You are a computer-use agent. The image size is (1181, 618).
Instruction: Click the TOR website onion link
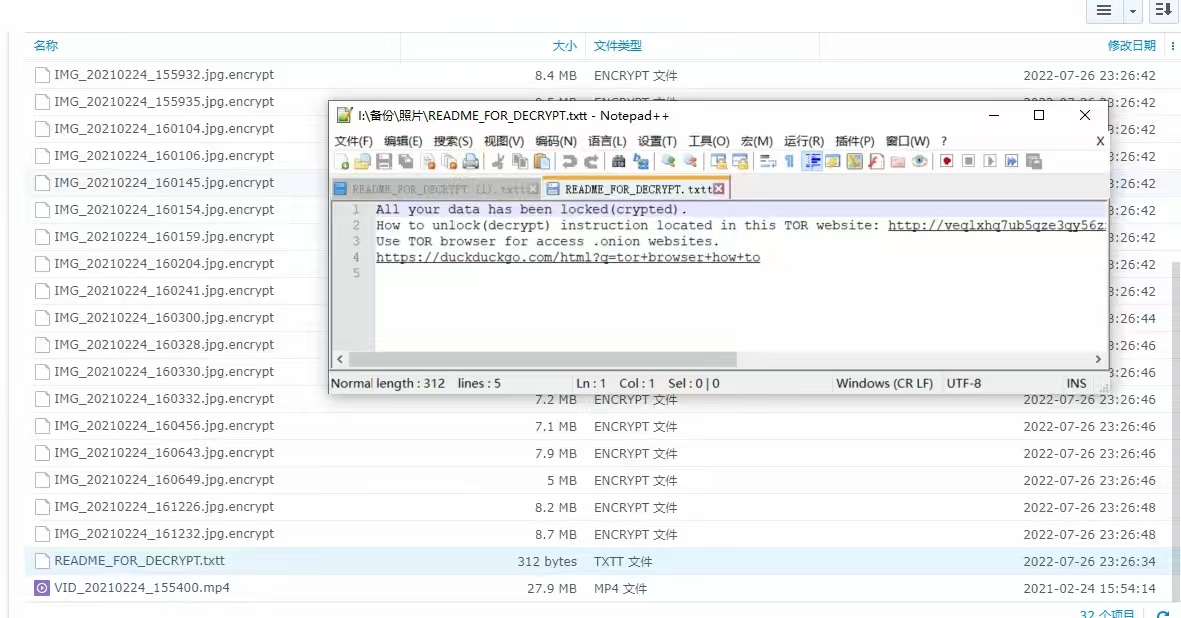pyautogui.click(x=996, y=225)
